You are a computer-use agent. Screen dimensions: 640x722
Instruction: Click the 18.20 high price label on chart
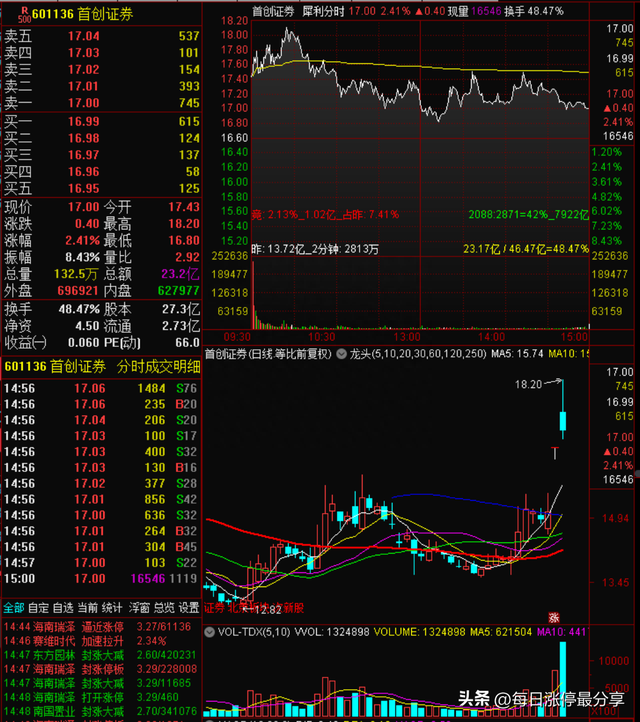point(529,384)
